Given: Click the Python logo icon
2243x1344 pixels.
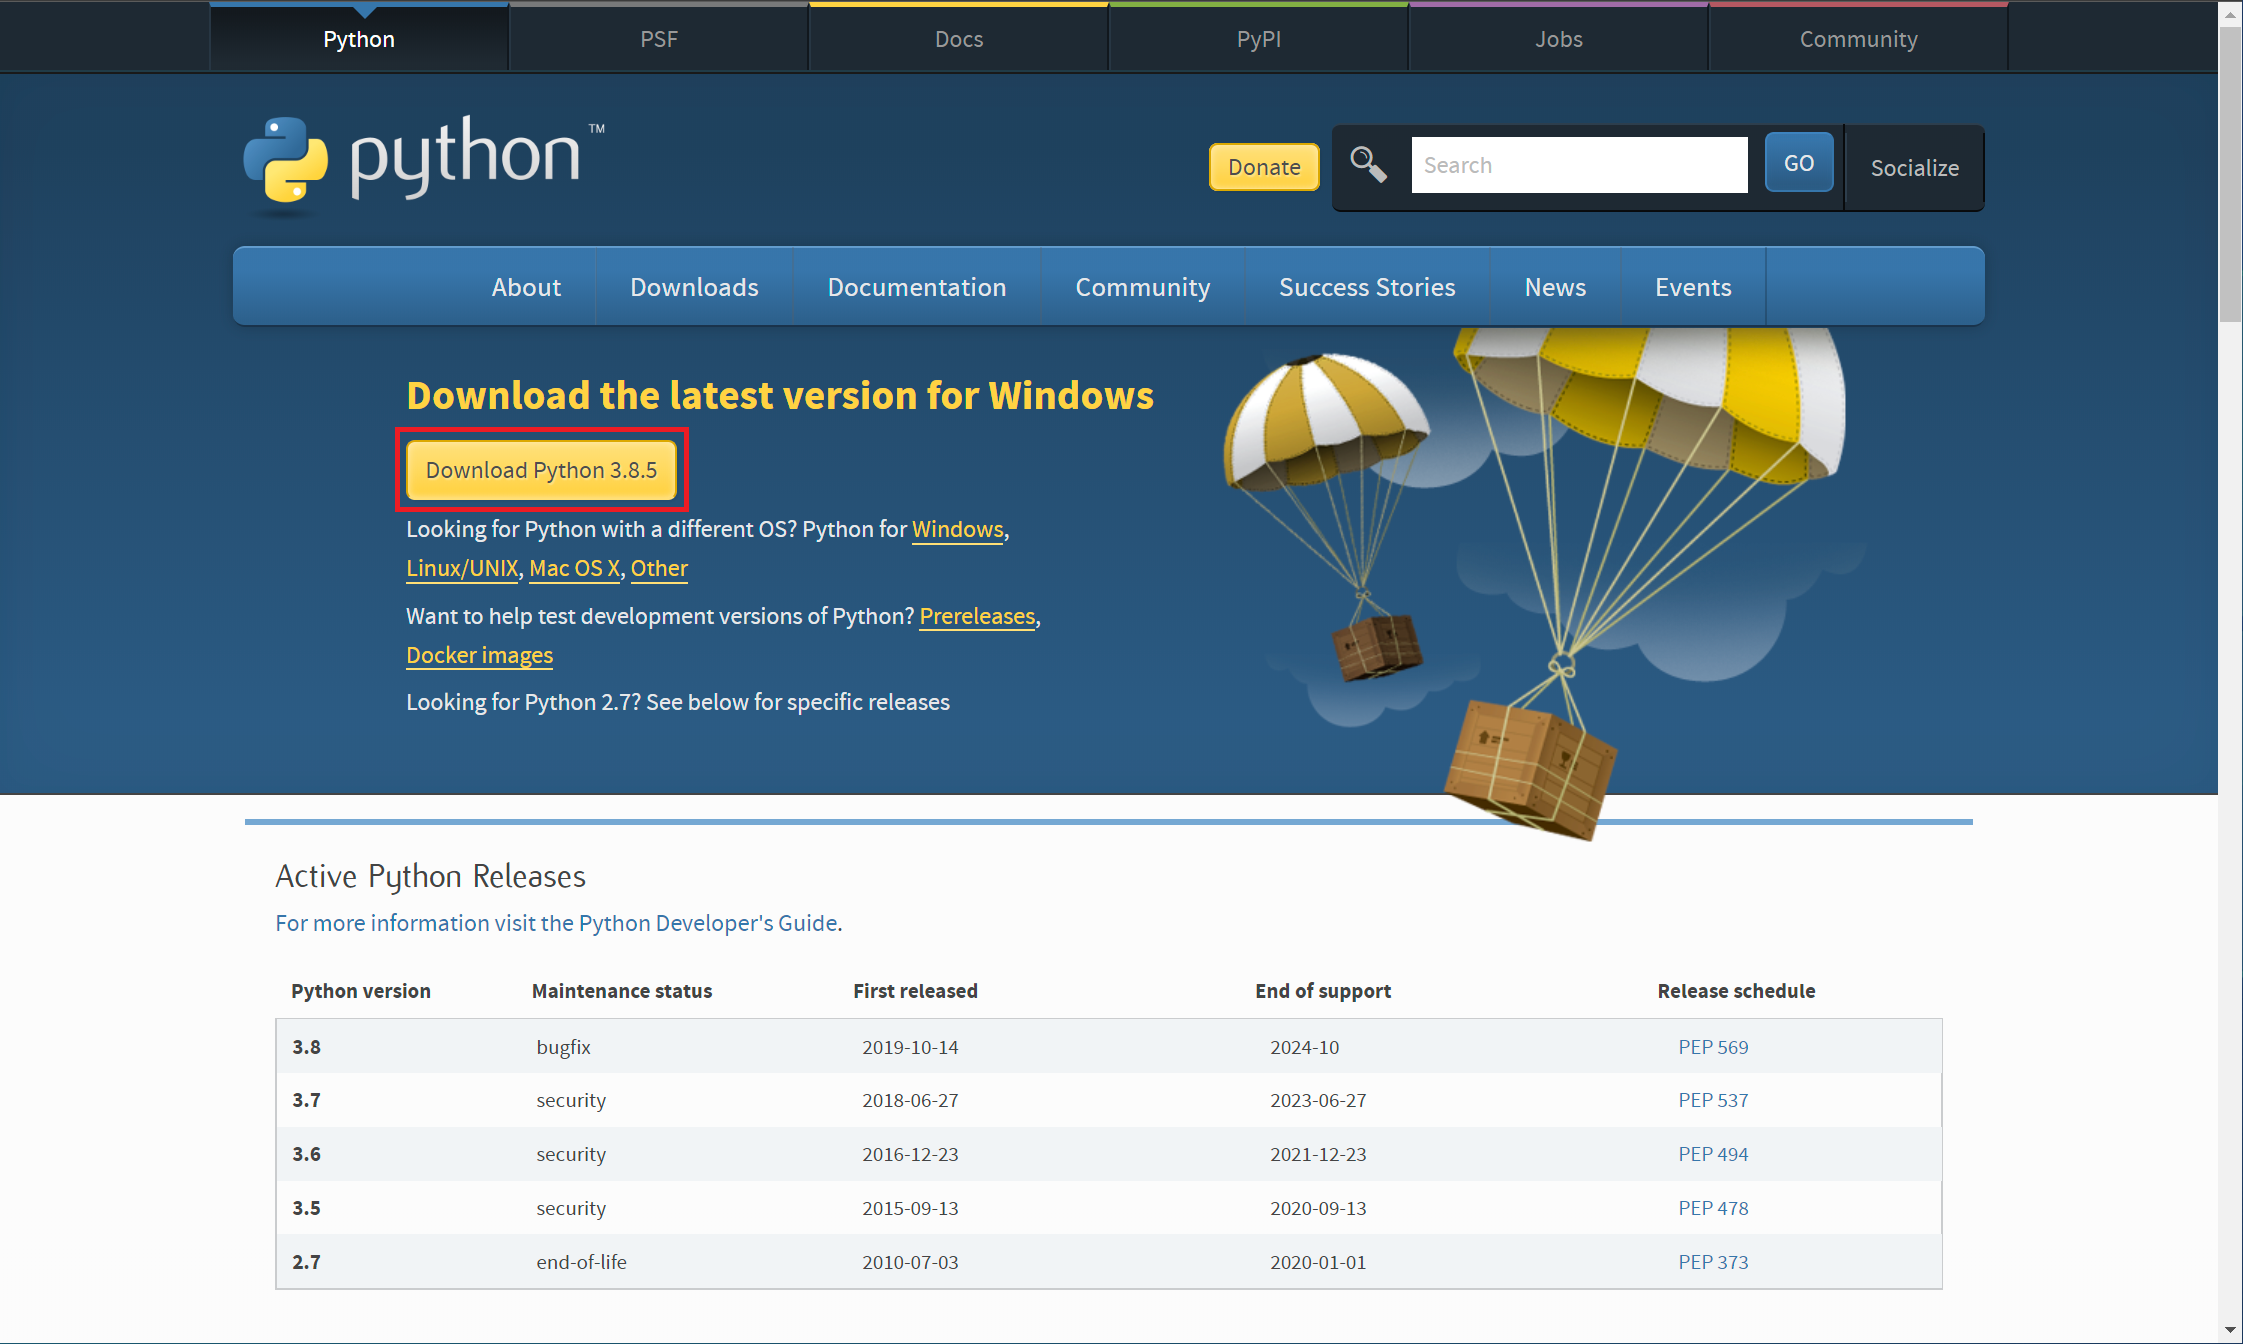Looking at the screenshot, I should 286,160.
